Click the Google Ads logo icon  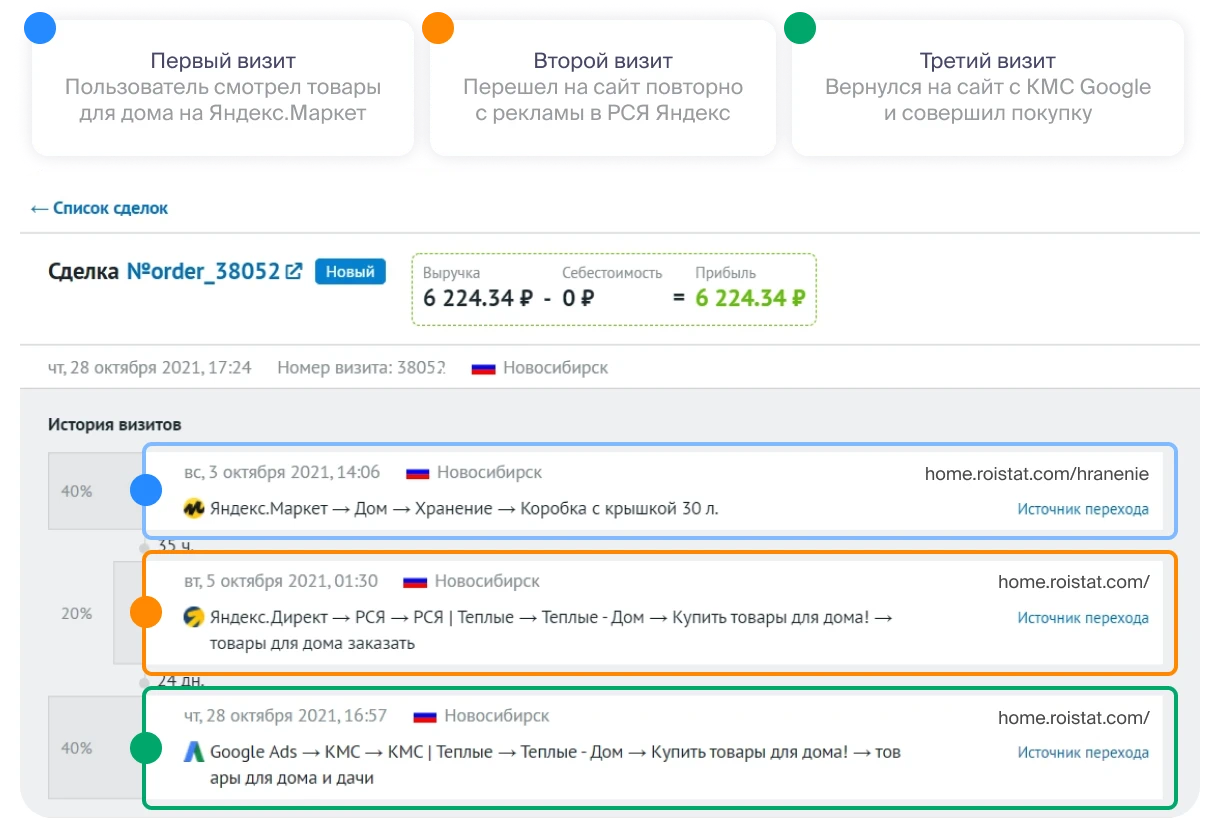pos(194,752)
